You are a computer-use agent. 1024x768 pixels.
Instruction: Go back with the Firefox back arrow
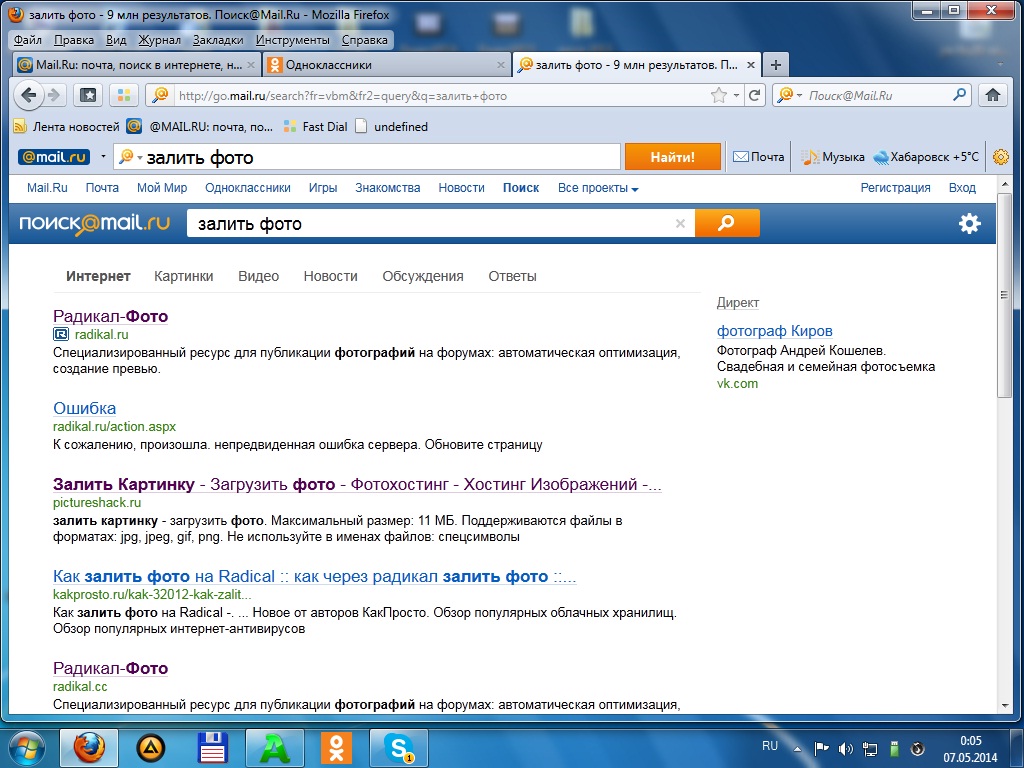pos(28,95)
